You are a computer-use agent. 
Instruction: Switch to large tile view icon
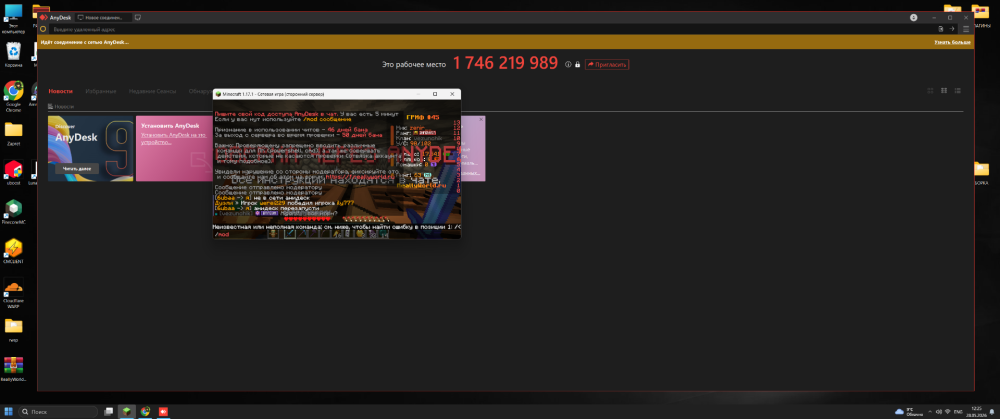(x=930, y=91)
